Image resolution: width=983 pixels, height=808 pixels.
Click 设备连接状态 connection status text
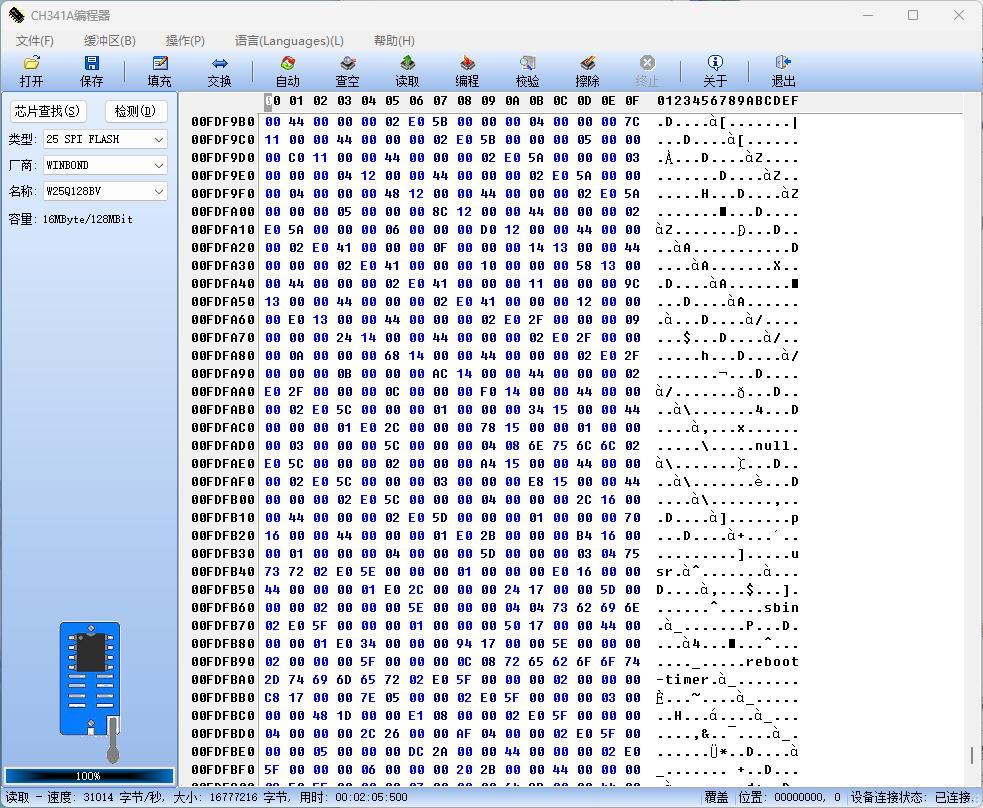911,797
